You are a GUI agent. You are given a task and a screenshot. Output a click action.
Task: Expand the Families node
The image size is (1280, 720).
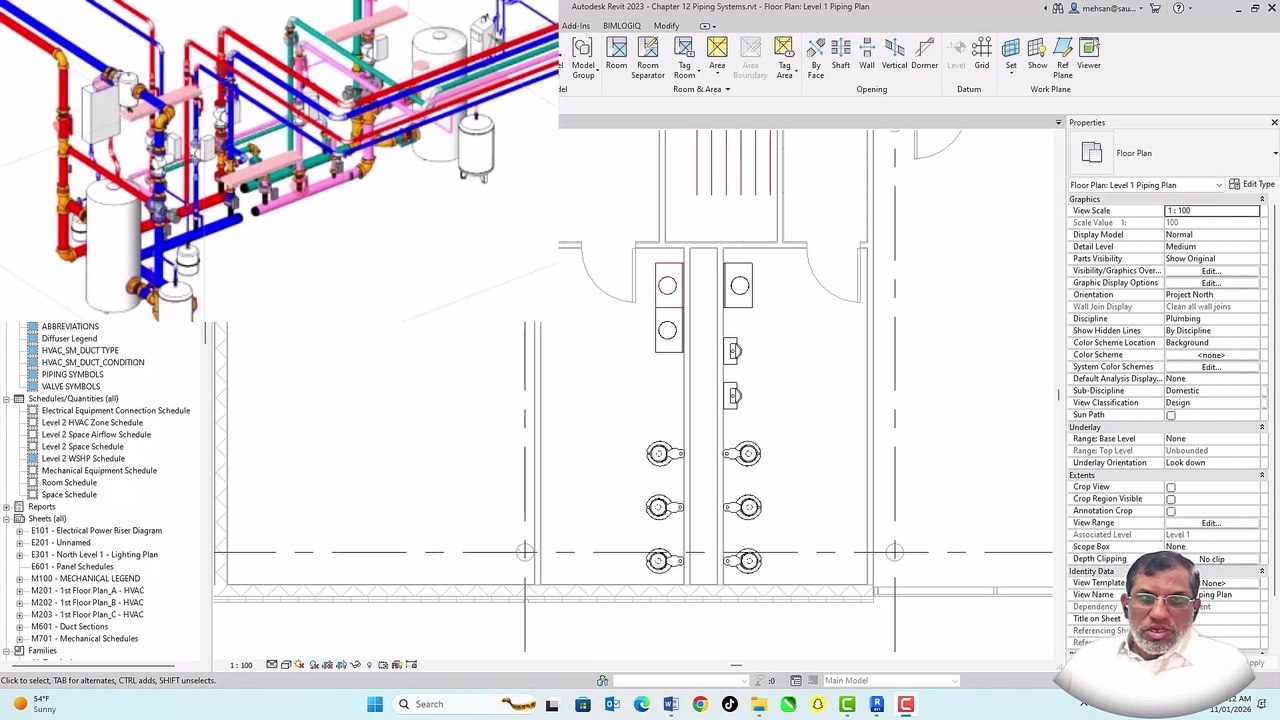[6, 651]
